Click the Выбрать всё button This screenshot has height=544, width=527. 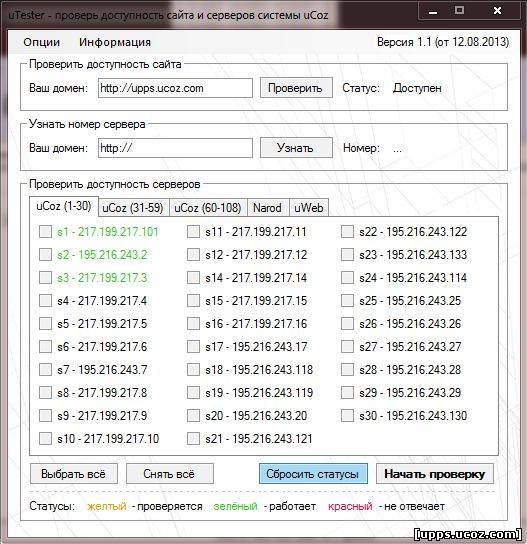tap(74, 474)
